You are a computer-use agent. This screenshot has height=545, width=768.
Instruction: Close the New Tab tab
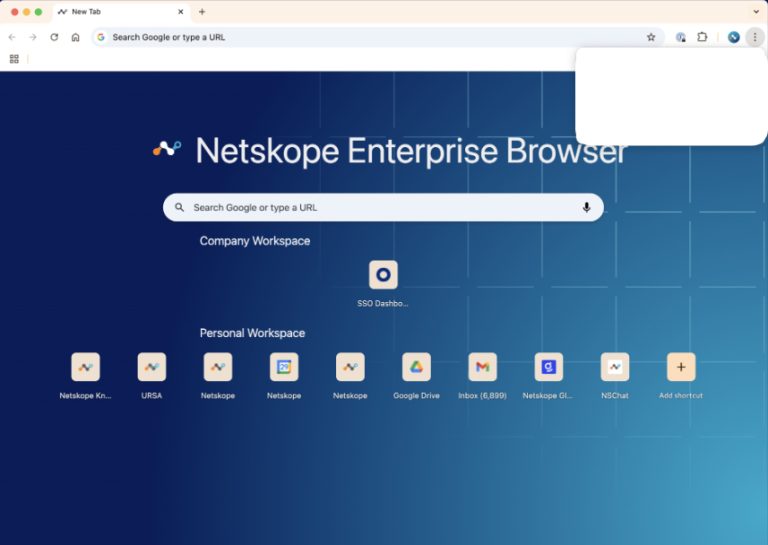[180, 12]
